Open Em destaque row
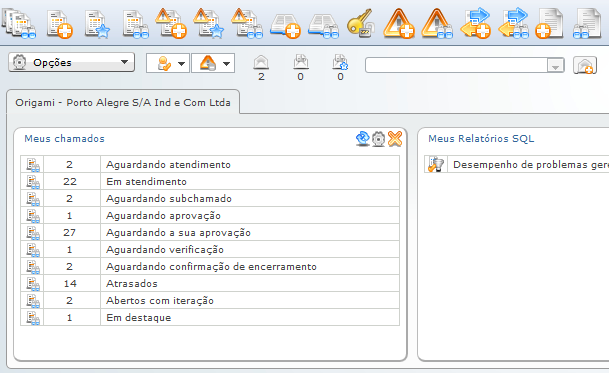The height and width of the screenshot is (373, 609). coord(210,317)
